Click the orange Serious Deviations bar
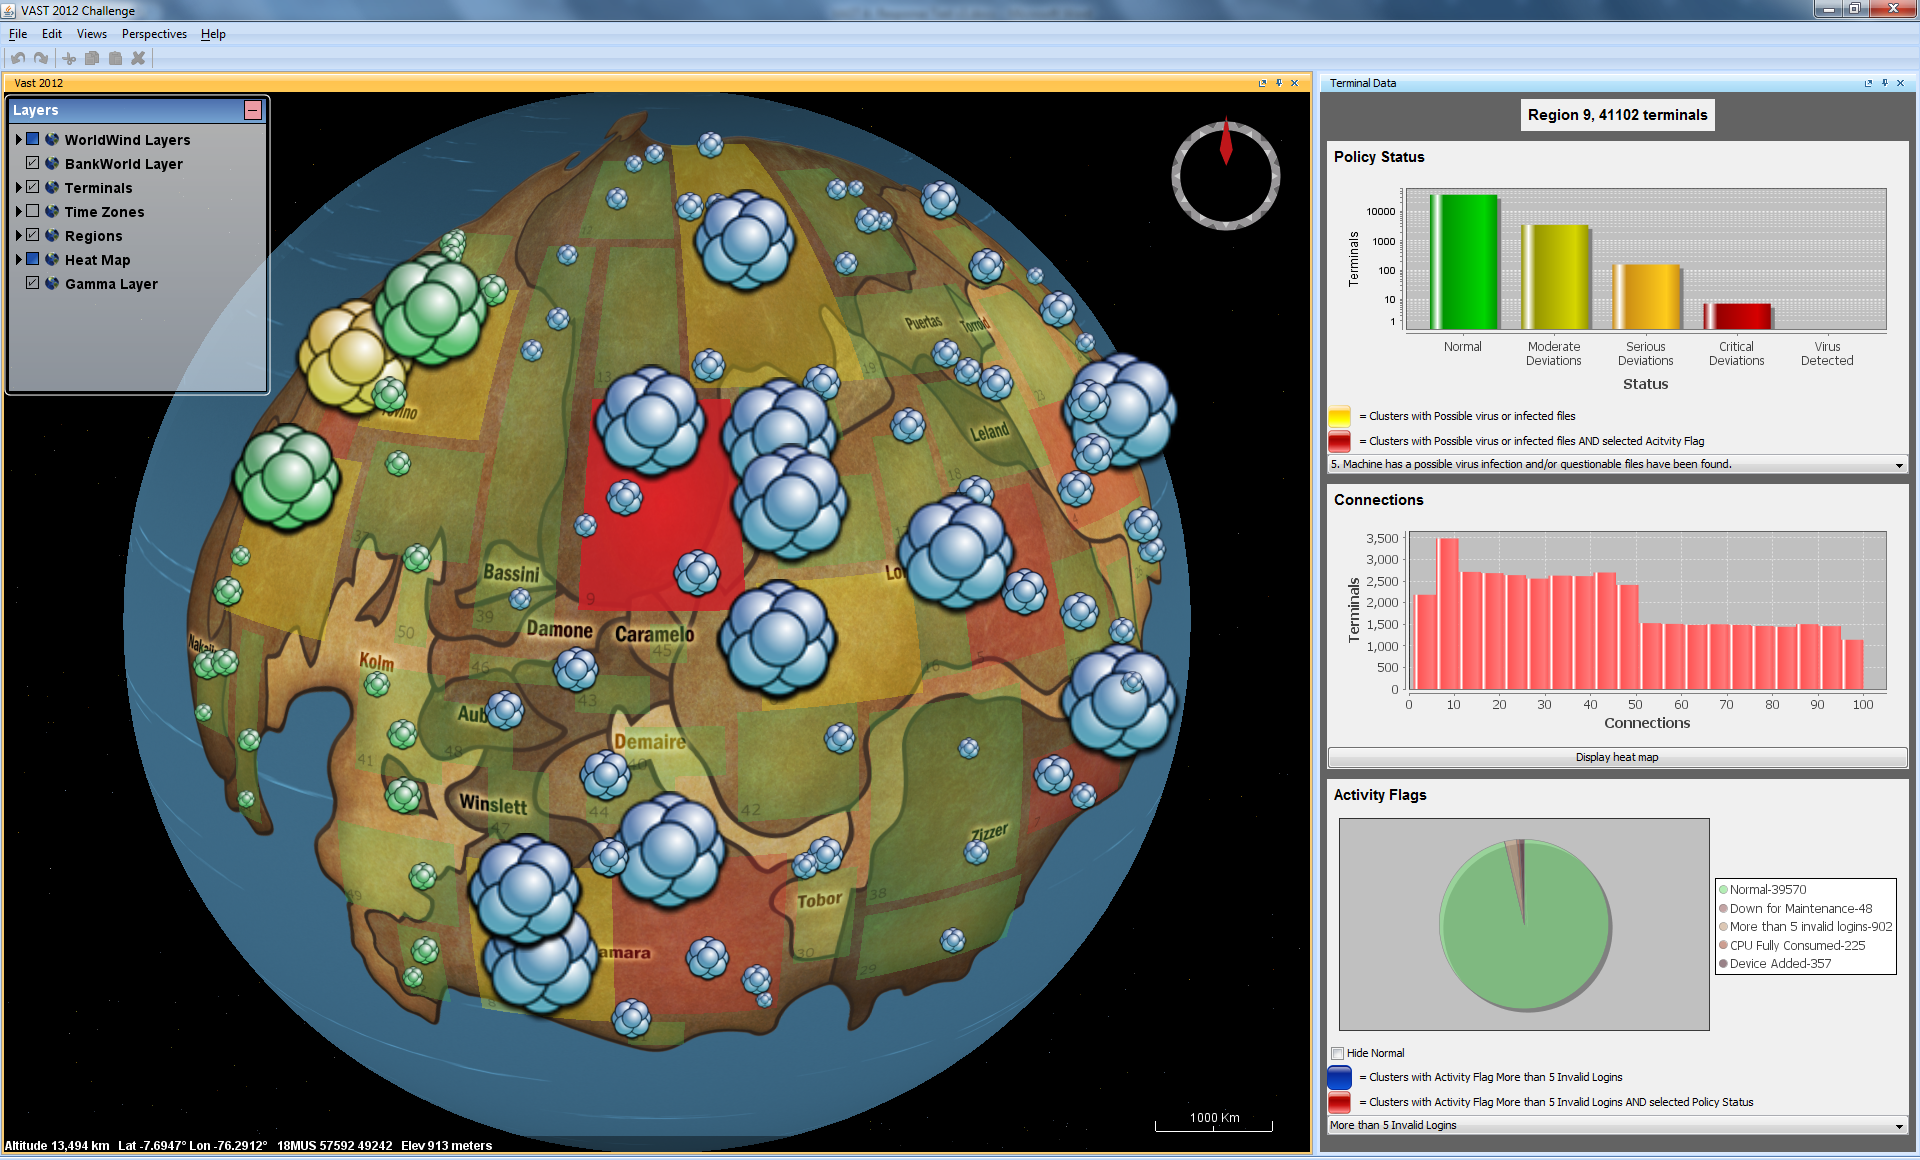Screen dimensions: 1920x1160 1646,297
